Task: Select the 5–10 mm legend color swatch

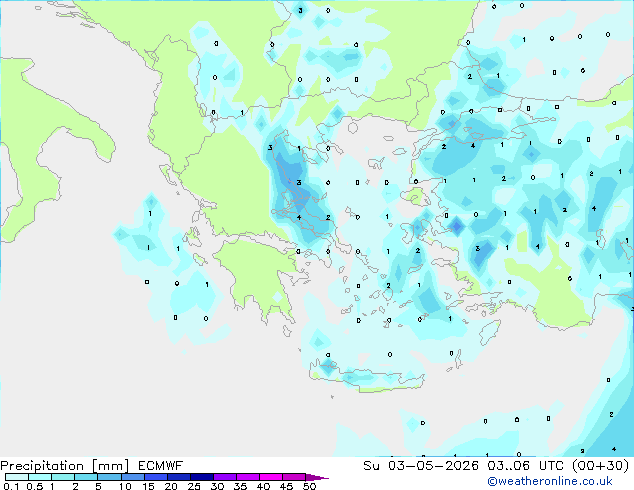Action: [110, 477]
